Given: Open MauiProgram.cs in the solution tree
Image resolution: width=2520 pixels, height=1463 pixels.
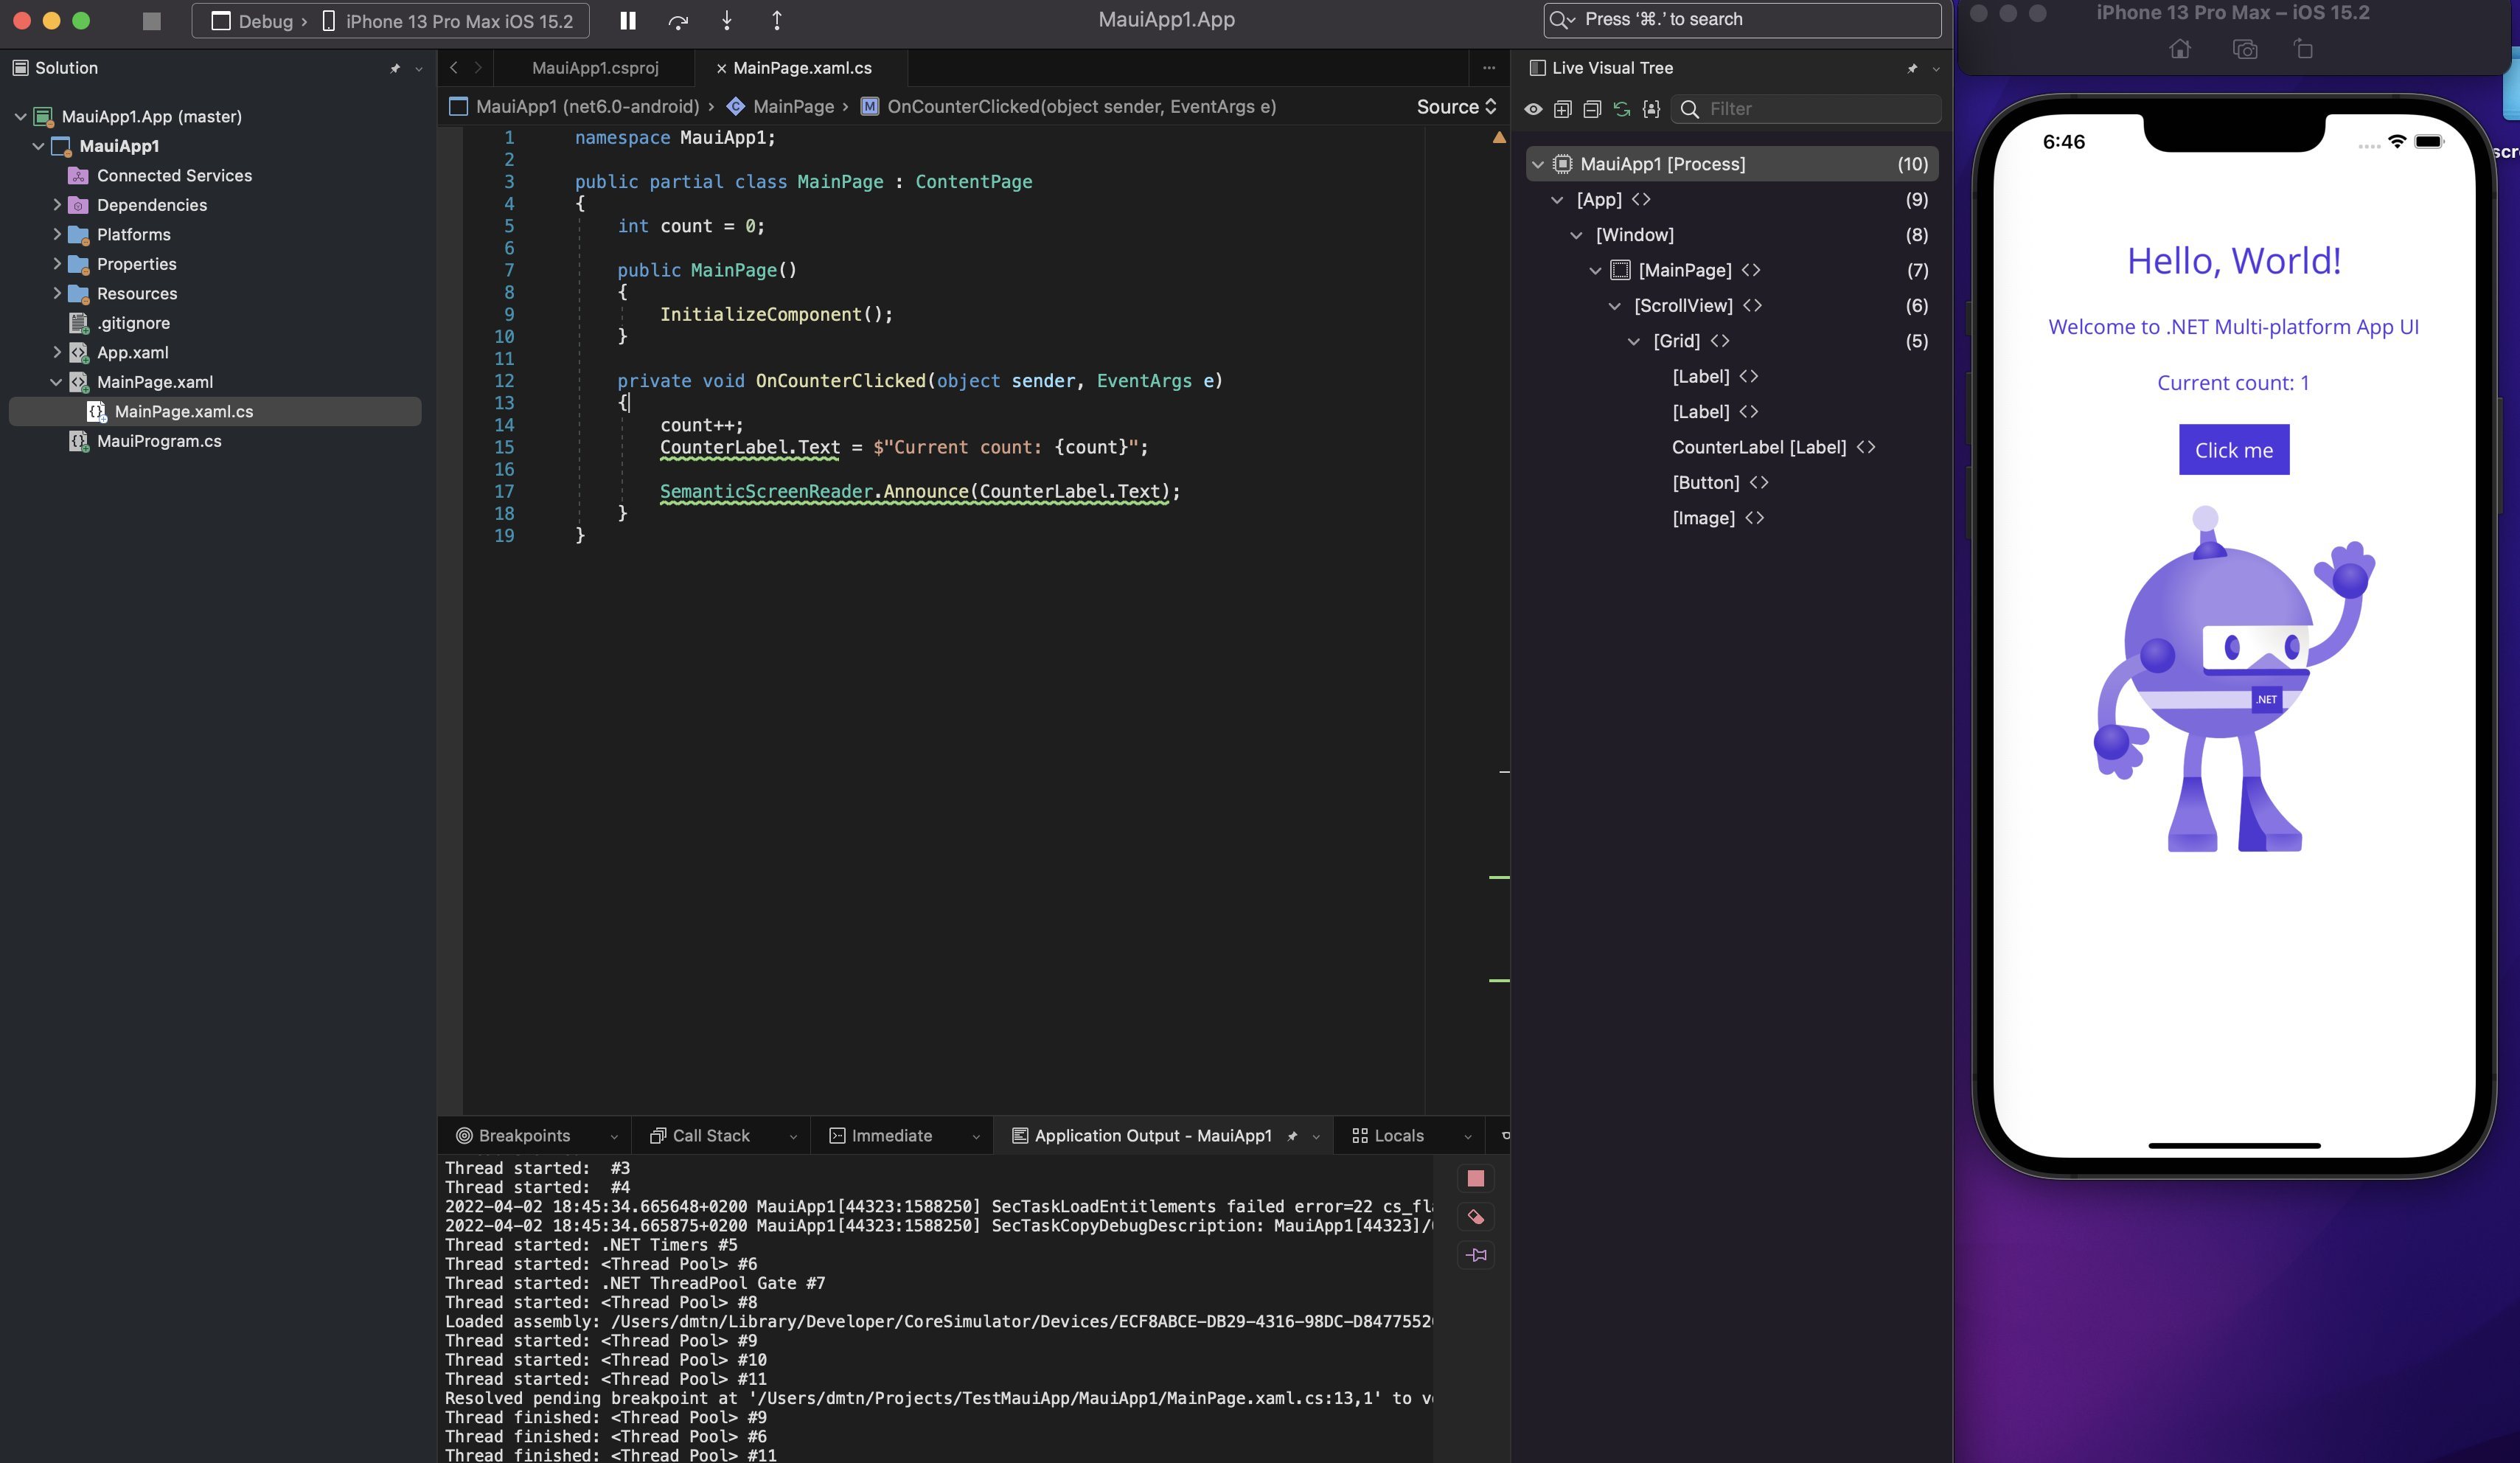Looking at the screenshot, I should coord(159,441).
